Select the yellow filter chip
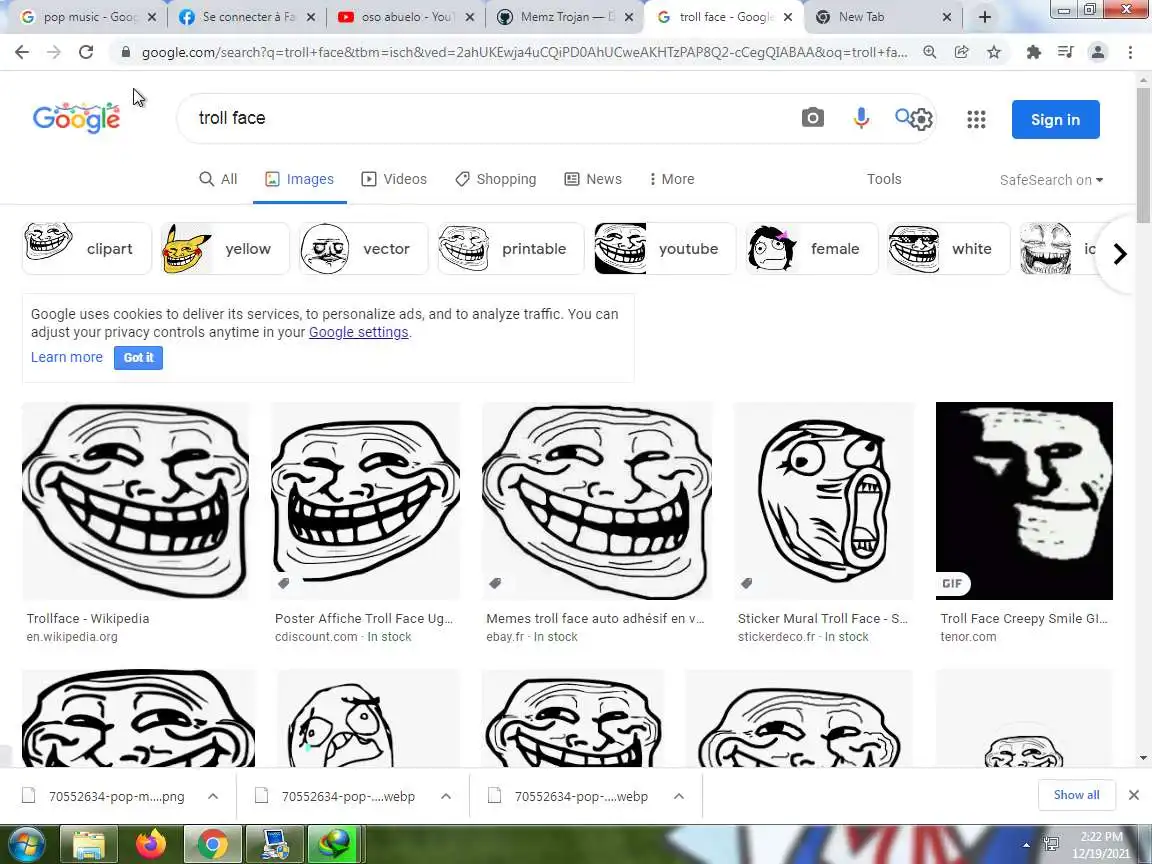The width and height of the screenshot is (1152, 864). click(x=225, y=248)
